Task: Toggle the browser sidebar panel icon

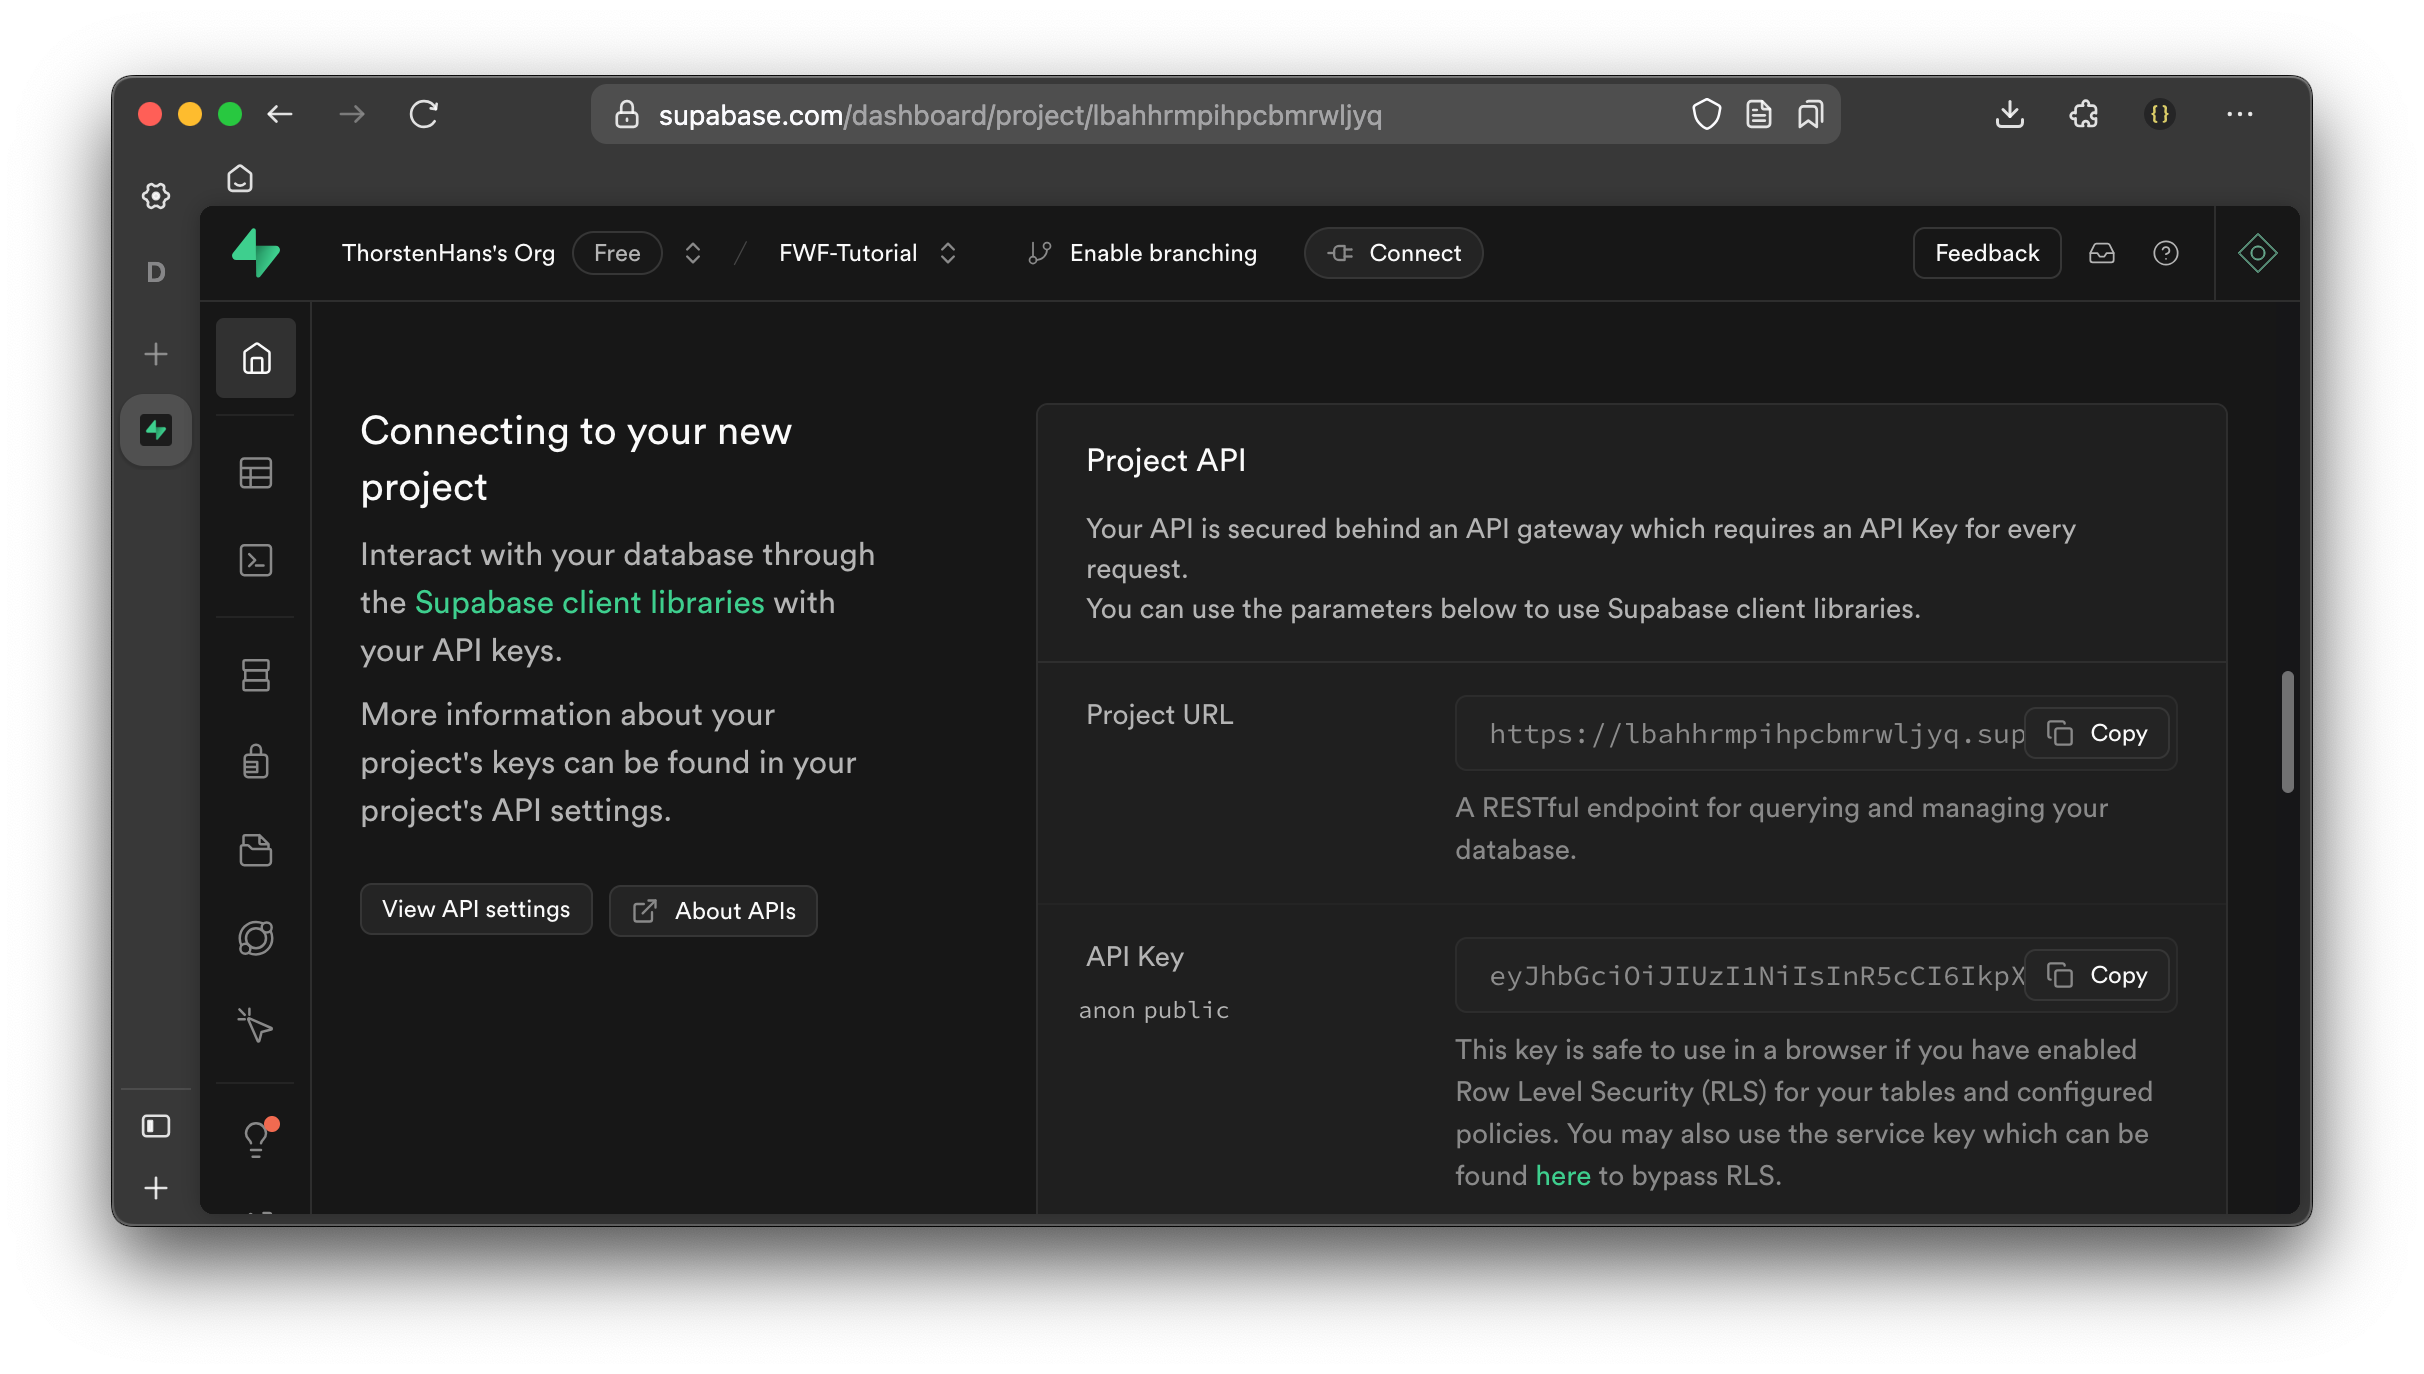Action: tap(156, 1126)
